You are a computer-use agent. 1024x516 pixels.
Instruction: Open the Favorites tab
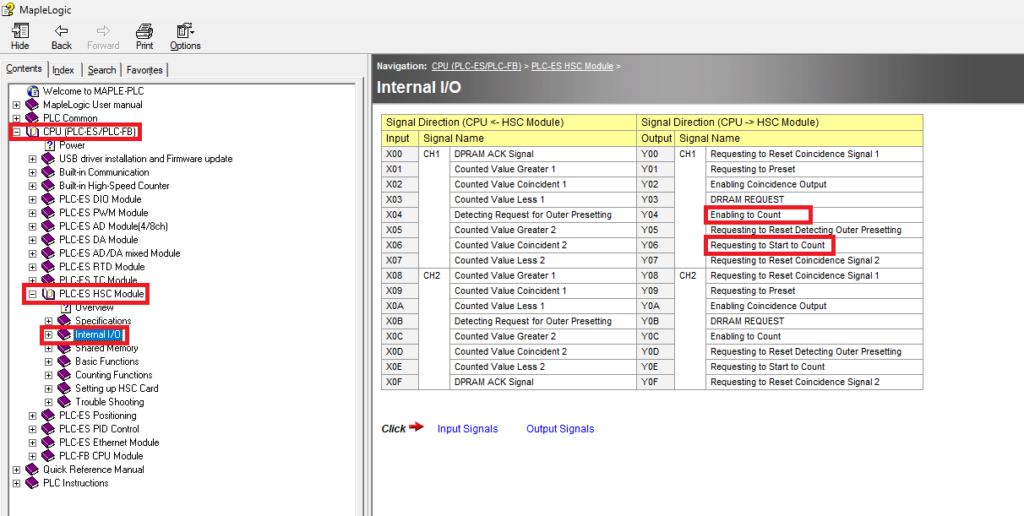144,70
